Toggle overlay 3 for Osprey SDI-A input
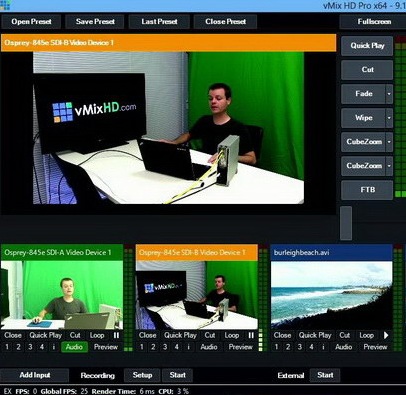This screenshot has height=395, width=406. (30, 347)
